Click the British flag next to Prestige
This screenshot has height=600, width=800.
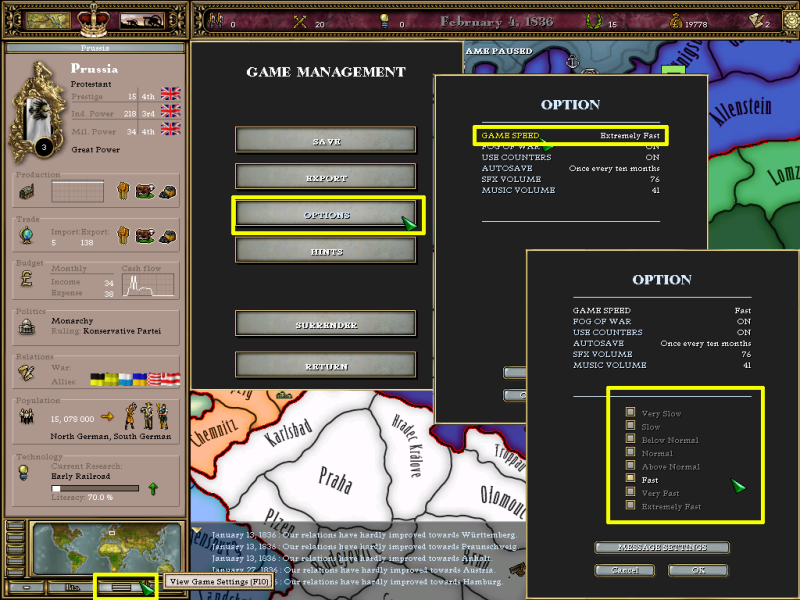pos(170,94)
